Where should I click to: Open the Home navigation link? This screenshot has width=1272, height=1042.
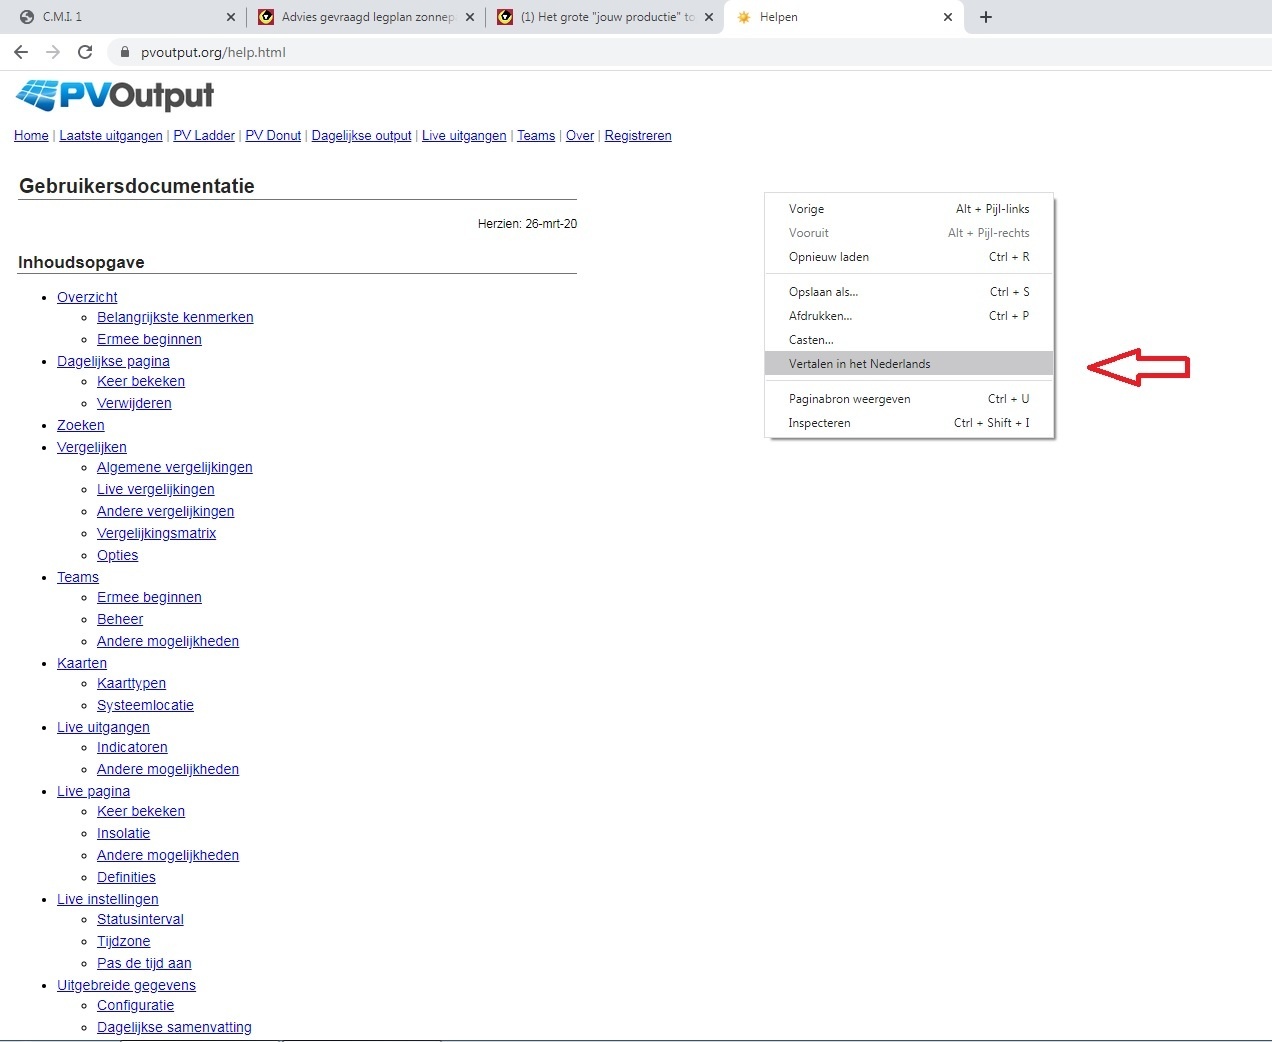31,136
